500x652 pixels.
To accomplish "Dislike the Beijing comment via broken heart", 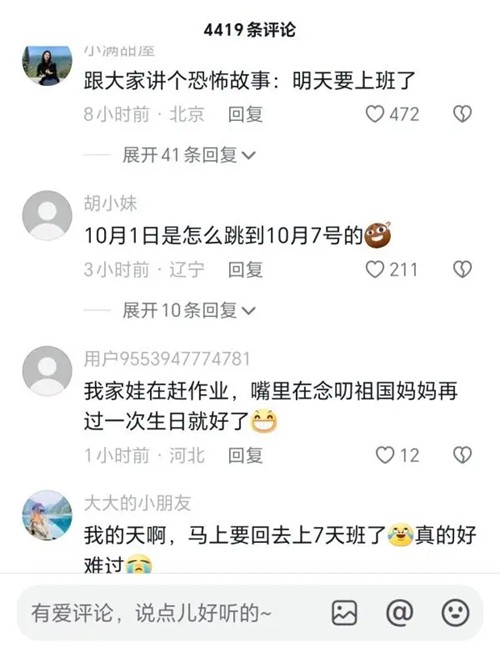I will [462, 114].
